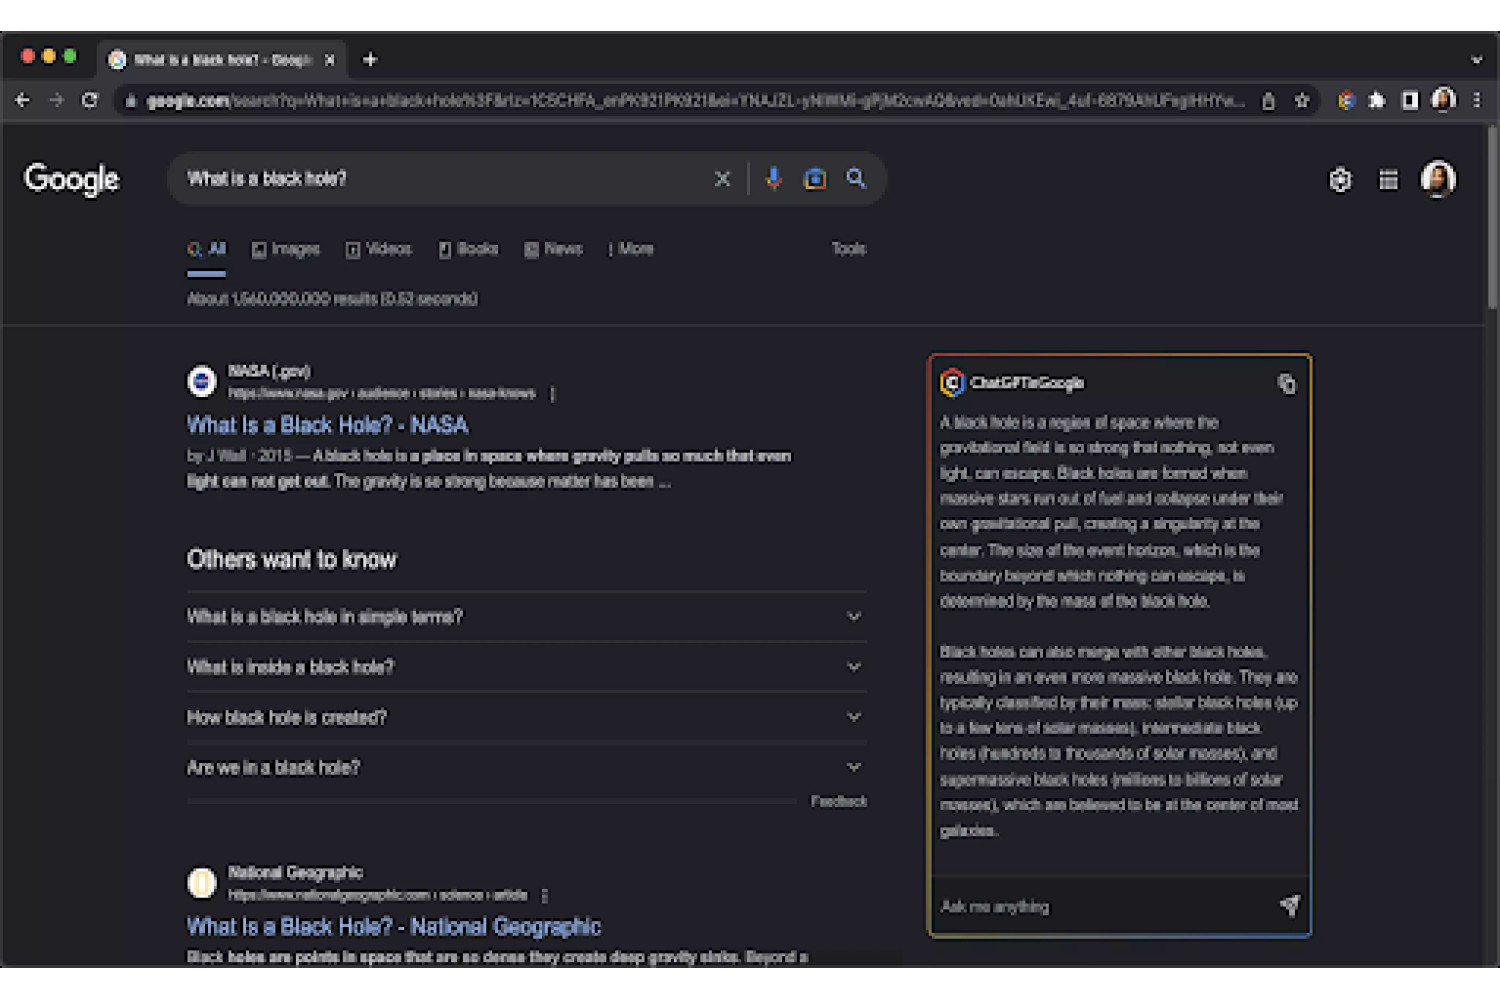Click the magnifier search button
This screenshot has width=1500, height=1000.
[x=856, y=178]
